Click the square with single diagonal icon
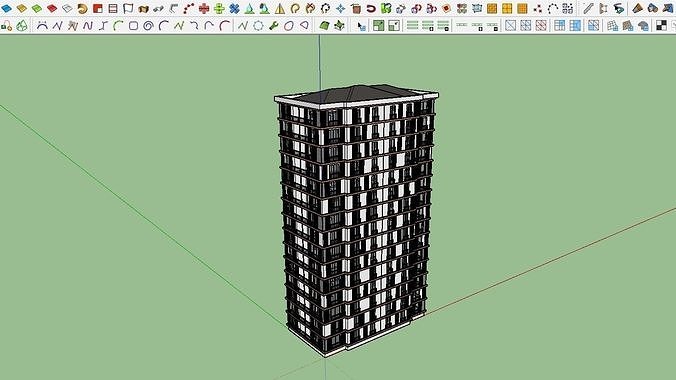 coord(510,26)
